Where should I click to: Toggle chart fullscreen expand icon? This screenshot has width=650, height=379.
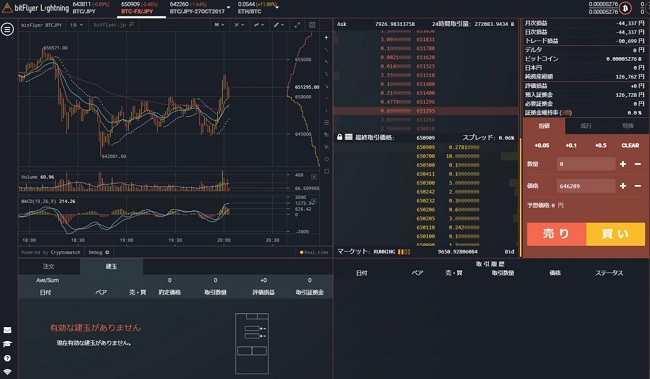[x=297, y=25]
